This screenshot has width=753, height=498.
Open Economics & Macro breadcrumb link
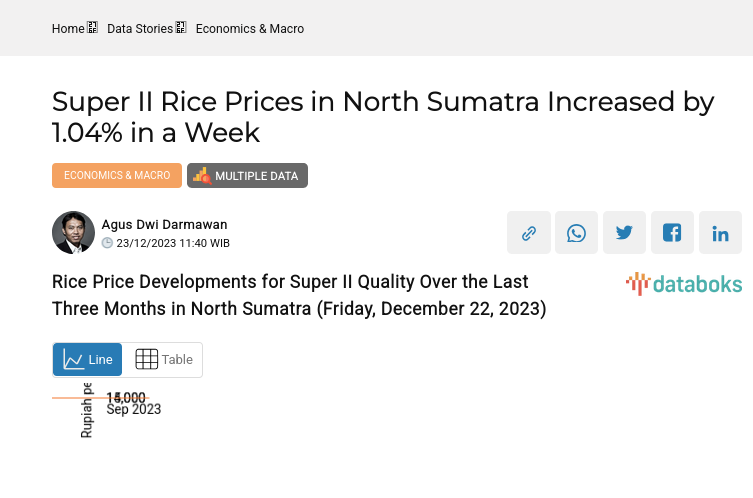point(250,29)
